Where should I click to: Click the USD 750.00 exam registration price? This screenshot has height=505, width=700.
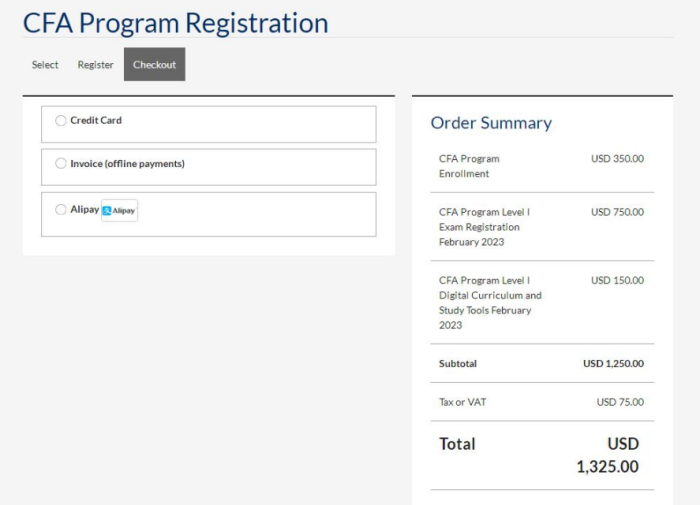pyautogui.click(x=617, y=212)
